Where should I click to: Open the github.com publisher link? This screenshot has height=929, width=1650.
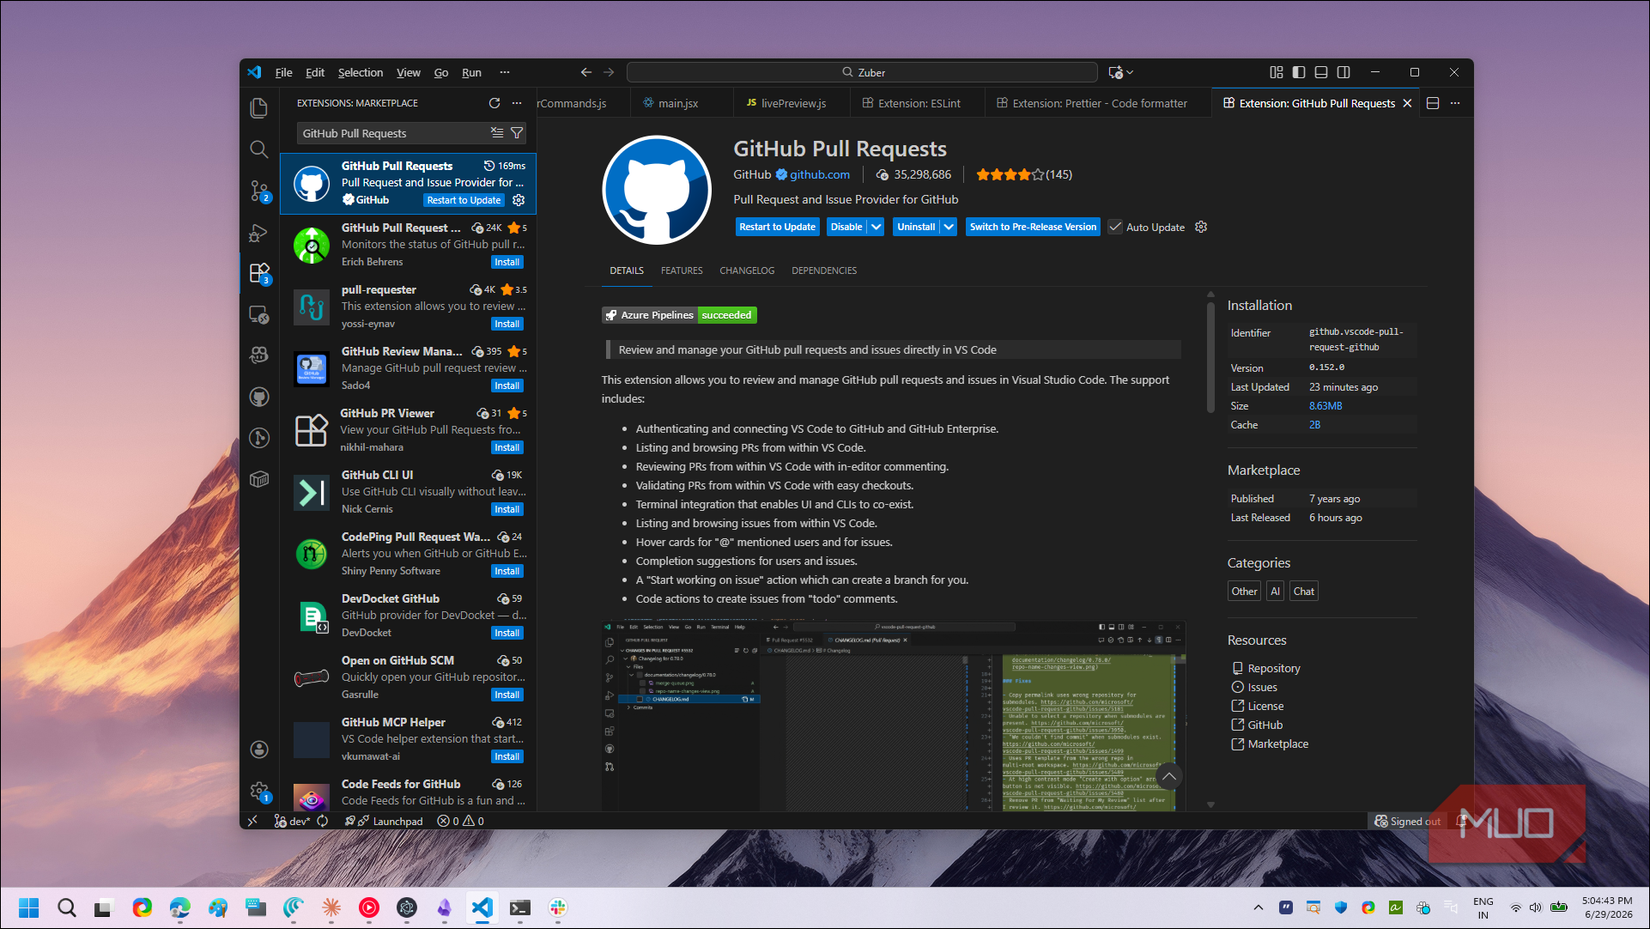click(819, 174)
